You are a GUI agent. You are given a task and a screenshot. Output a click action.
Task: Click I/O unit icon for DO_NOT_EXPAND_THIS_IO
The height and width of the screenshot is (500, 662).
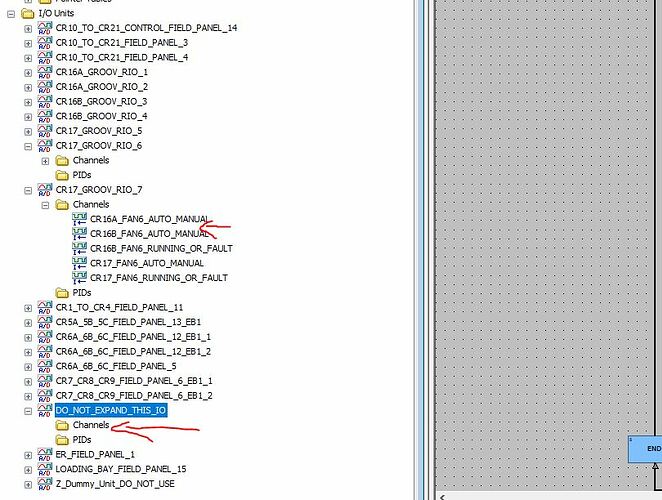point(45,410)
